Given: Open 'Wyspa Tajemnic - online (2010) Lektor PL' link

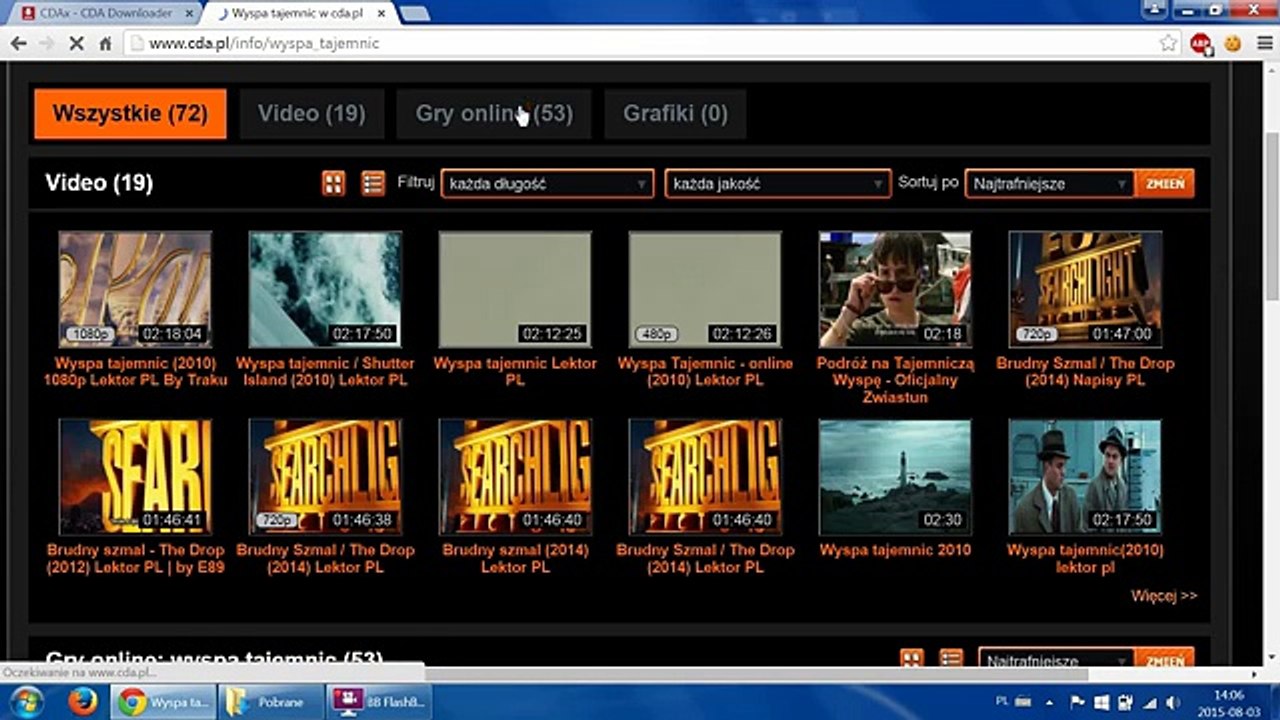Looking at the screenshot, I should pos(705,372).
